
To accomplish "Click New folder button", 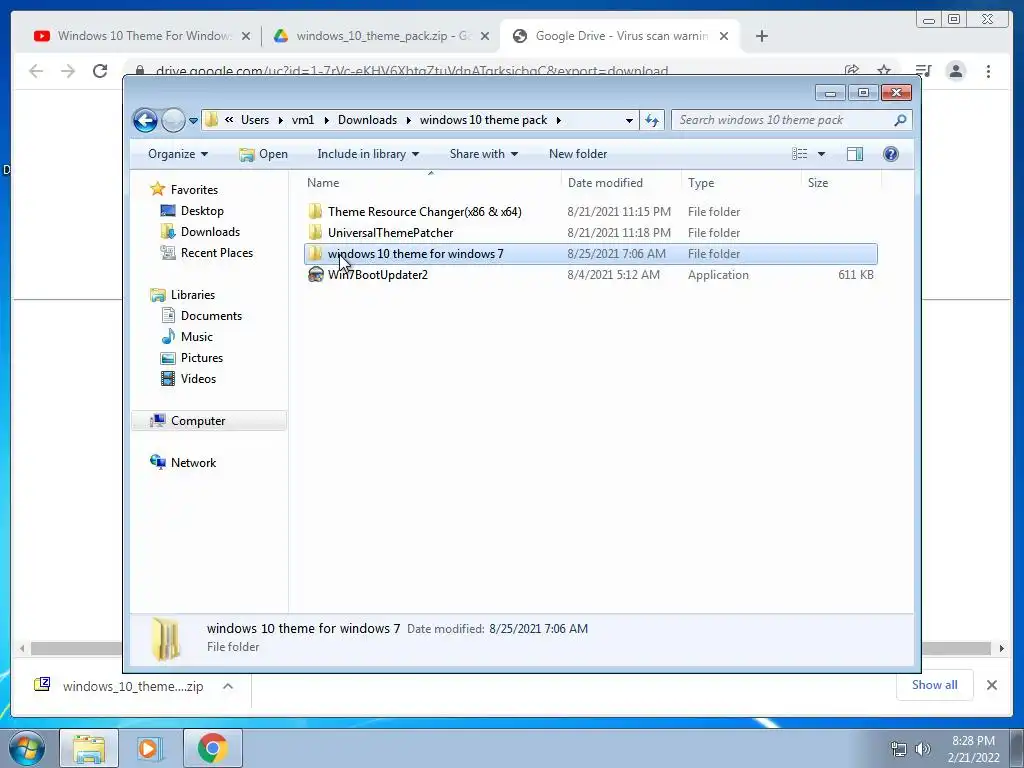I will 578,154.
